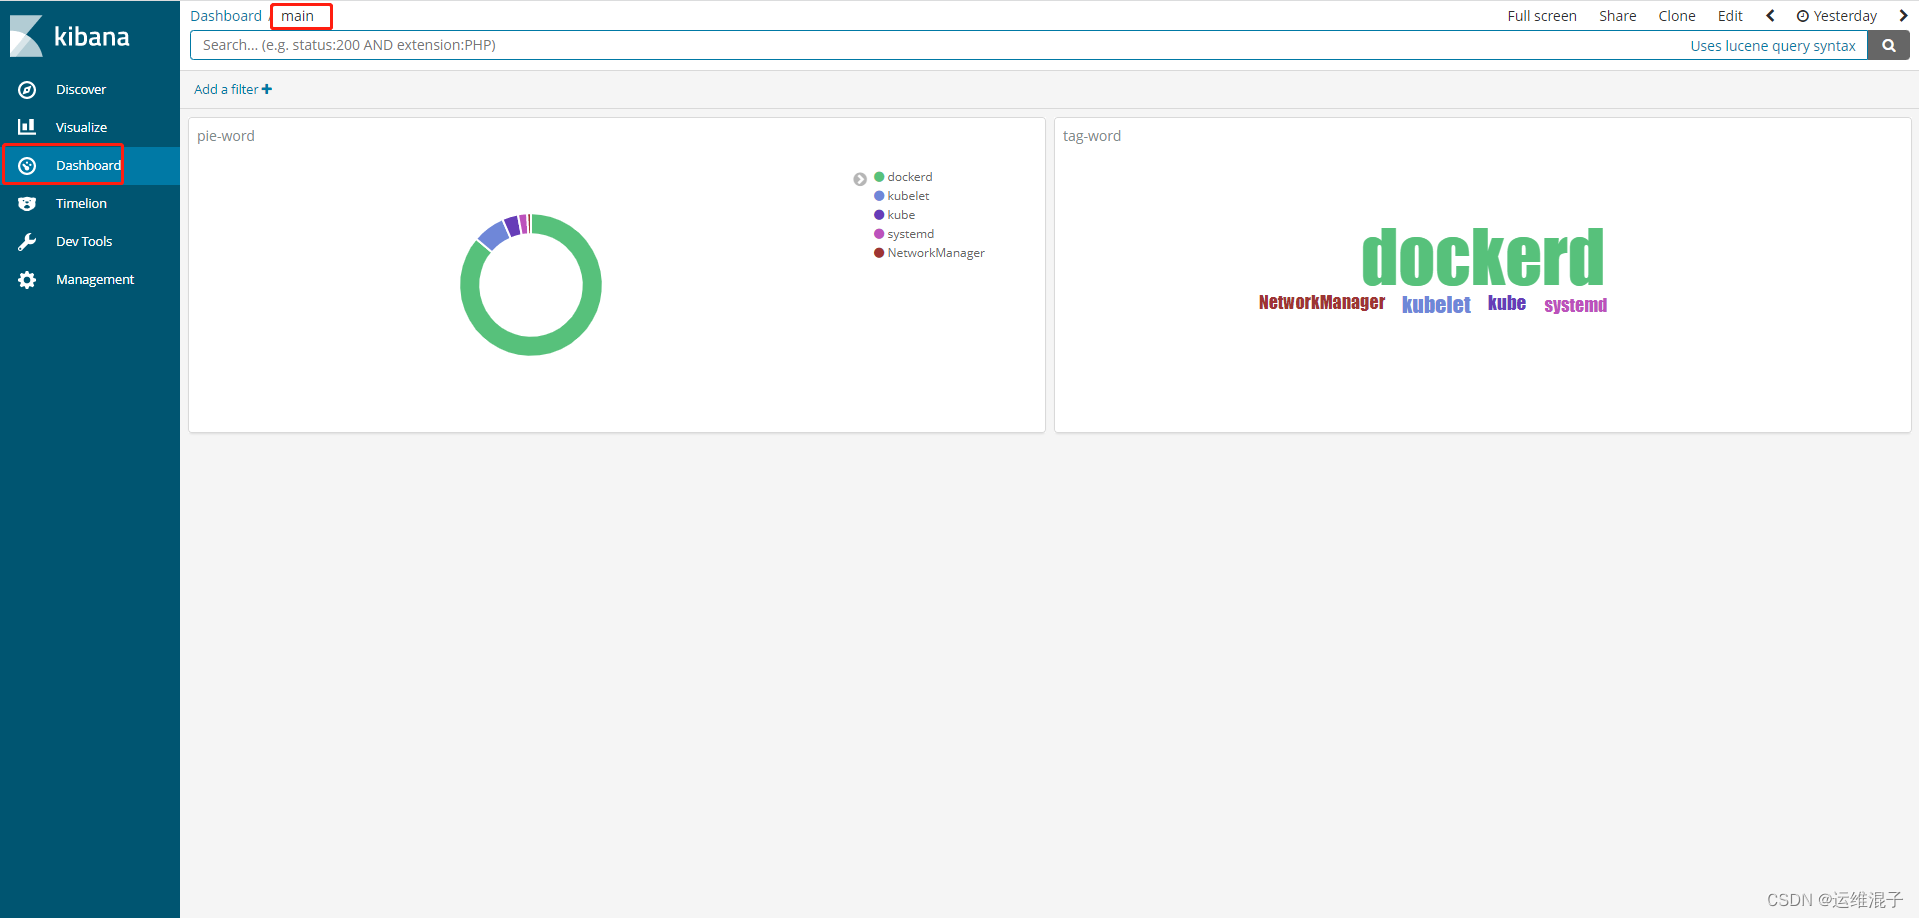Click the blue kubelet donut slice

(492, 235)
